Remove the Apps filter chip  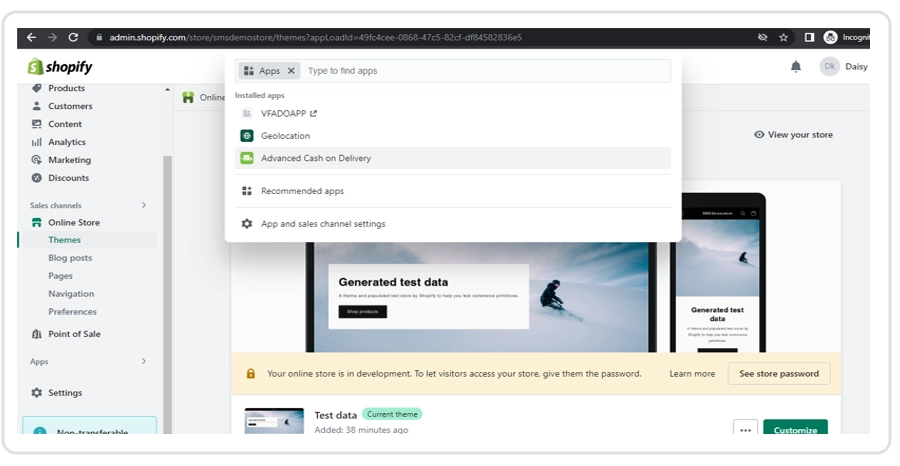(x=291, y=71)
